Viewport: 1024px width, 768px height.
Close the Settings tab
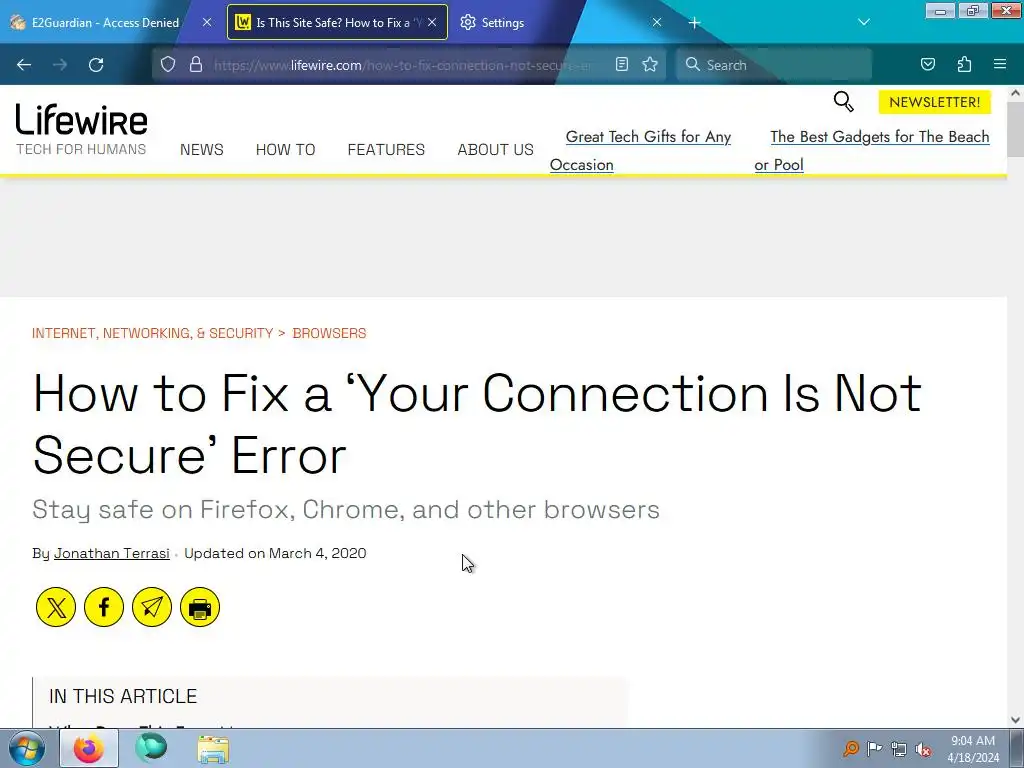coord(657,22)
